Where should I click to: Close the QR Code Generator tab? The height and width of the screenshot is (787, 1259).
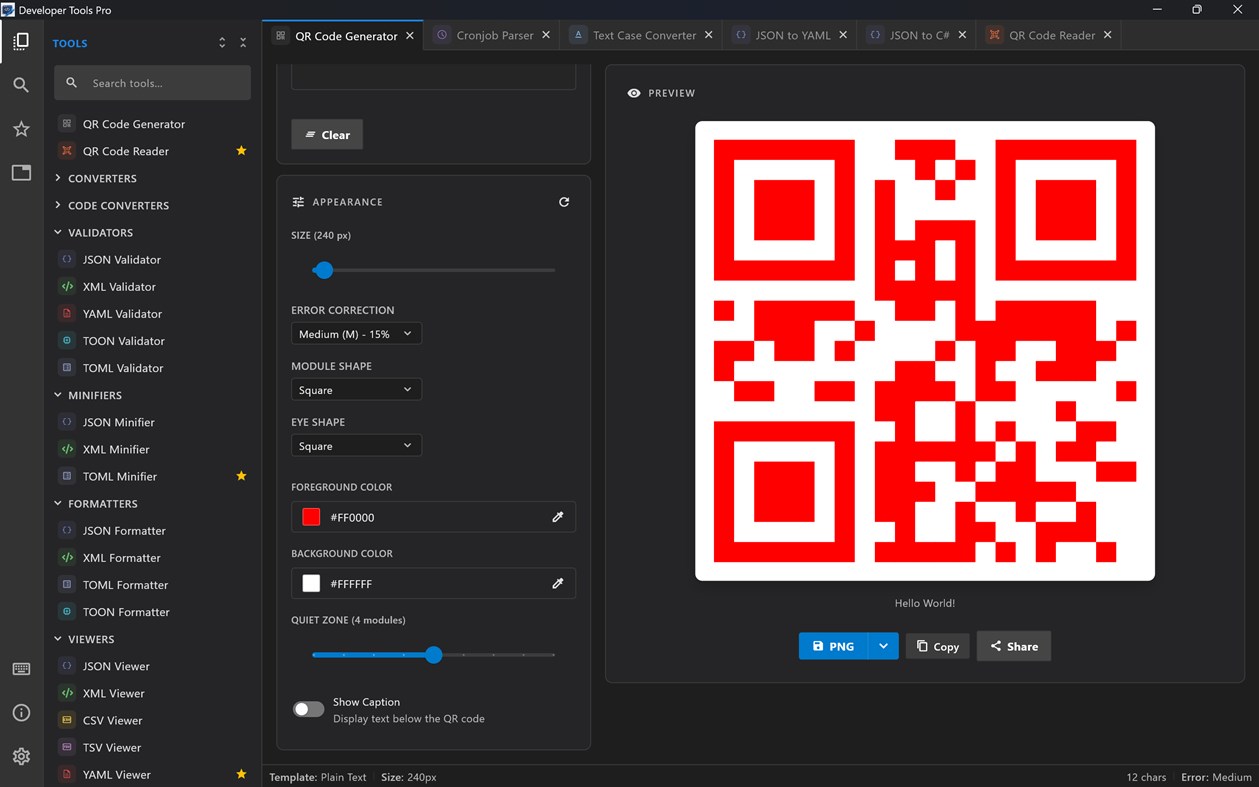410,35
